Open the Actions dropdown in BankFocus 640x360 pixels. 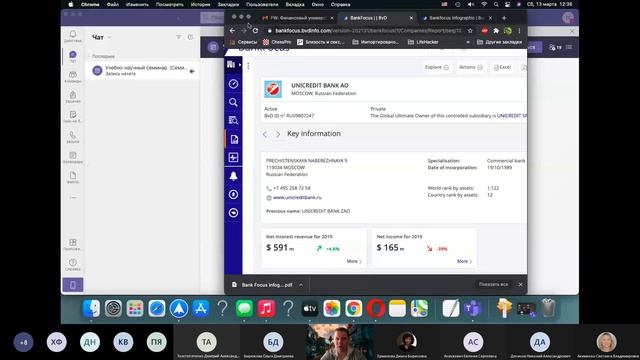tap(470, 67)
